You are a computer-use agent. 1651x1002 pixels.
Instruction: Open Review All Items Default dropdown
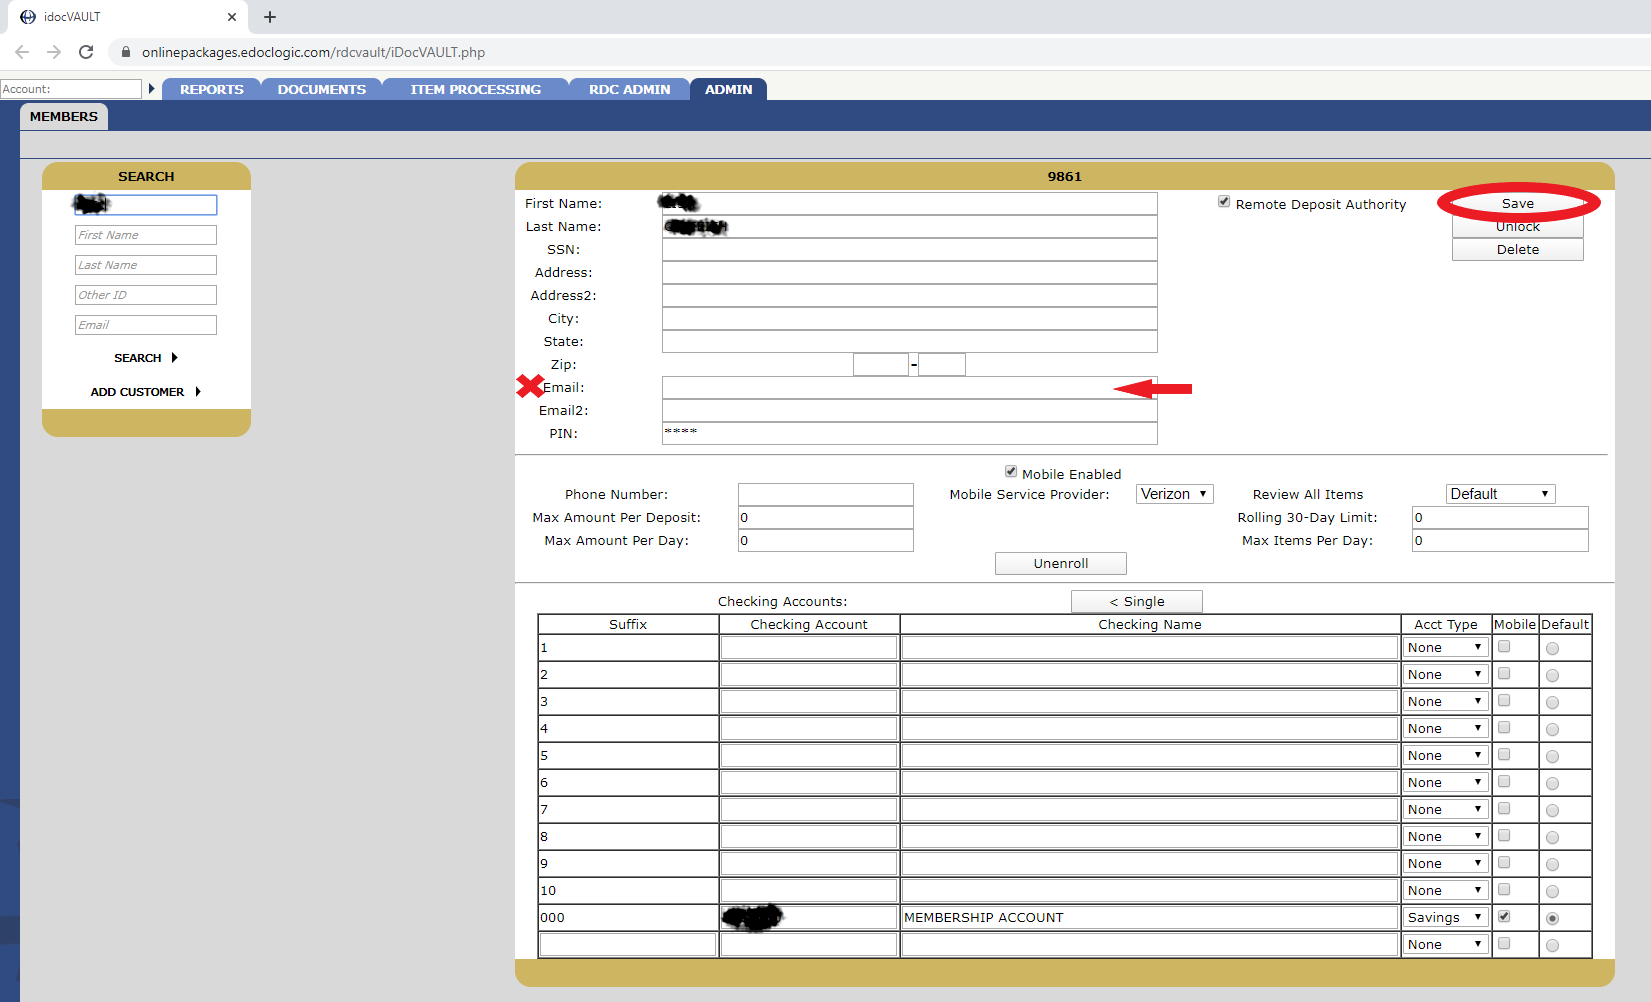coord(1501,494)
